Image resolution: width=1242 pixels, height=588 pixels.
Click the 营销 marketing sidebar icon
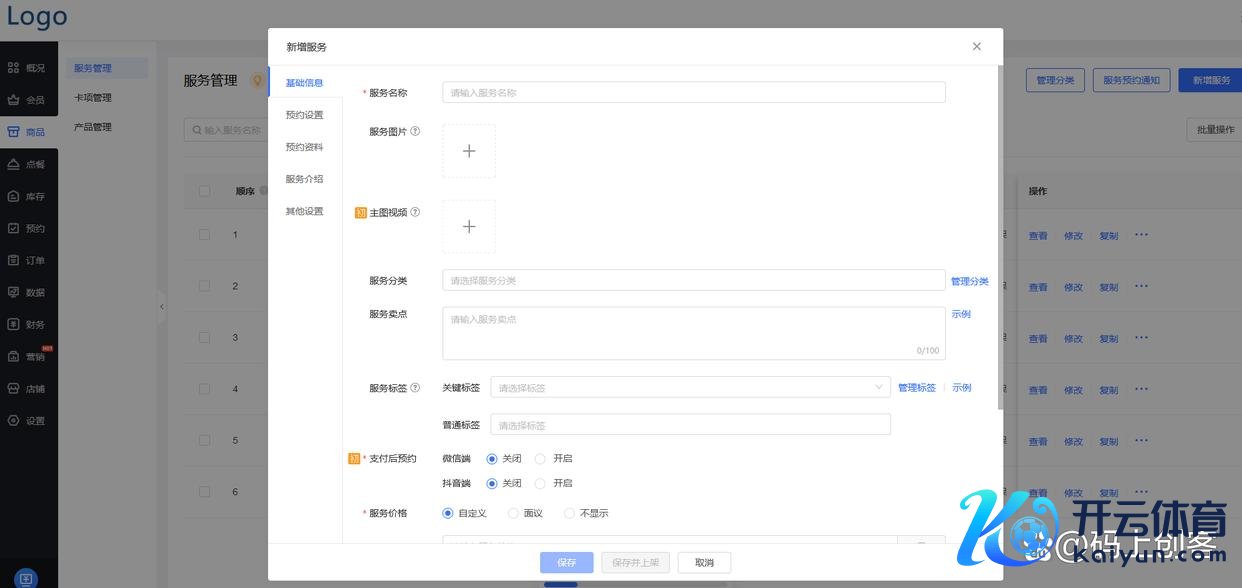(14, 357)
